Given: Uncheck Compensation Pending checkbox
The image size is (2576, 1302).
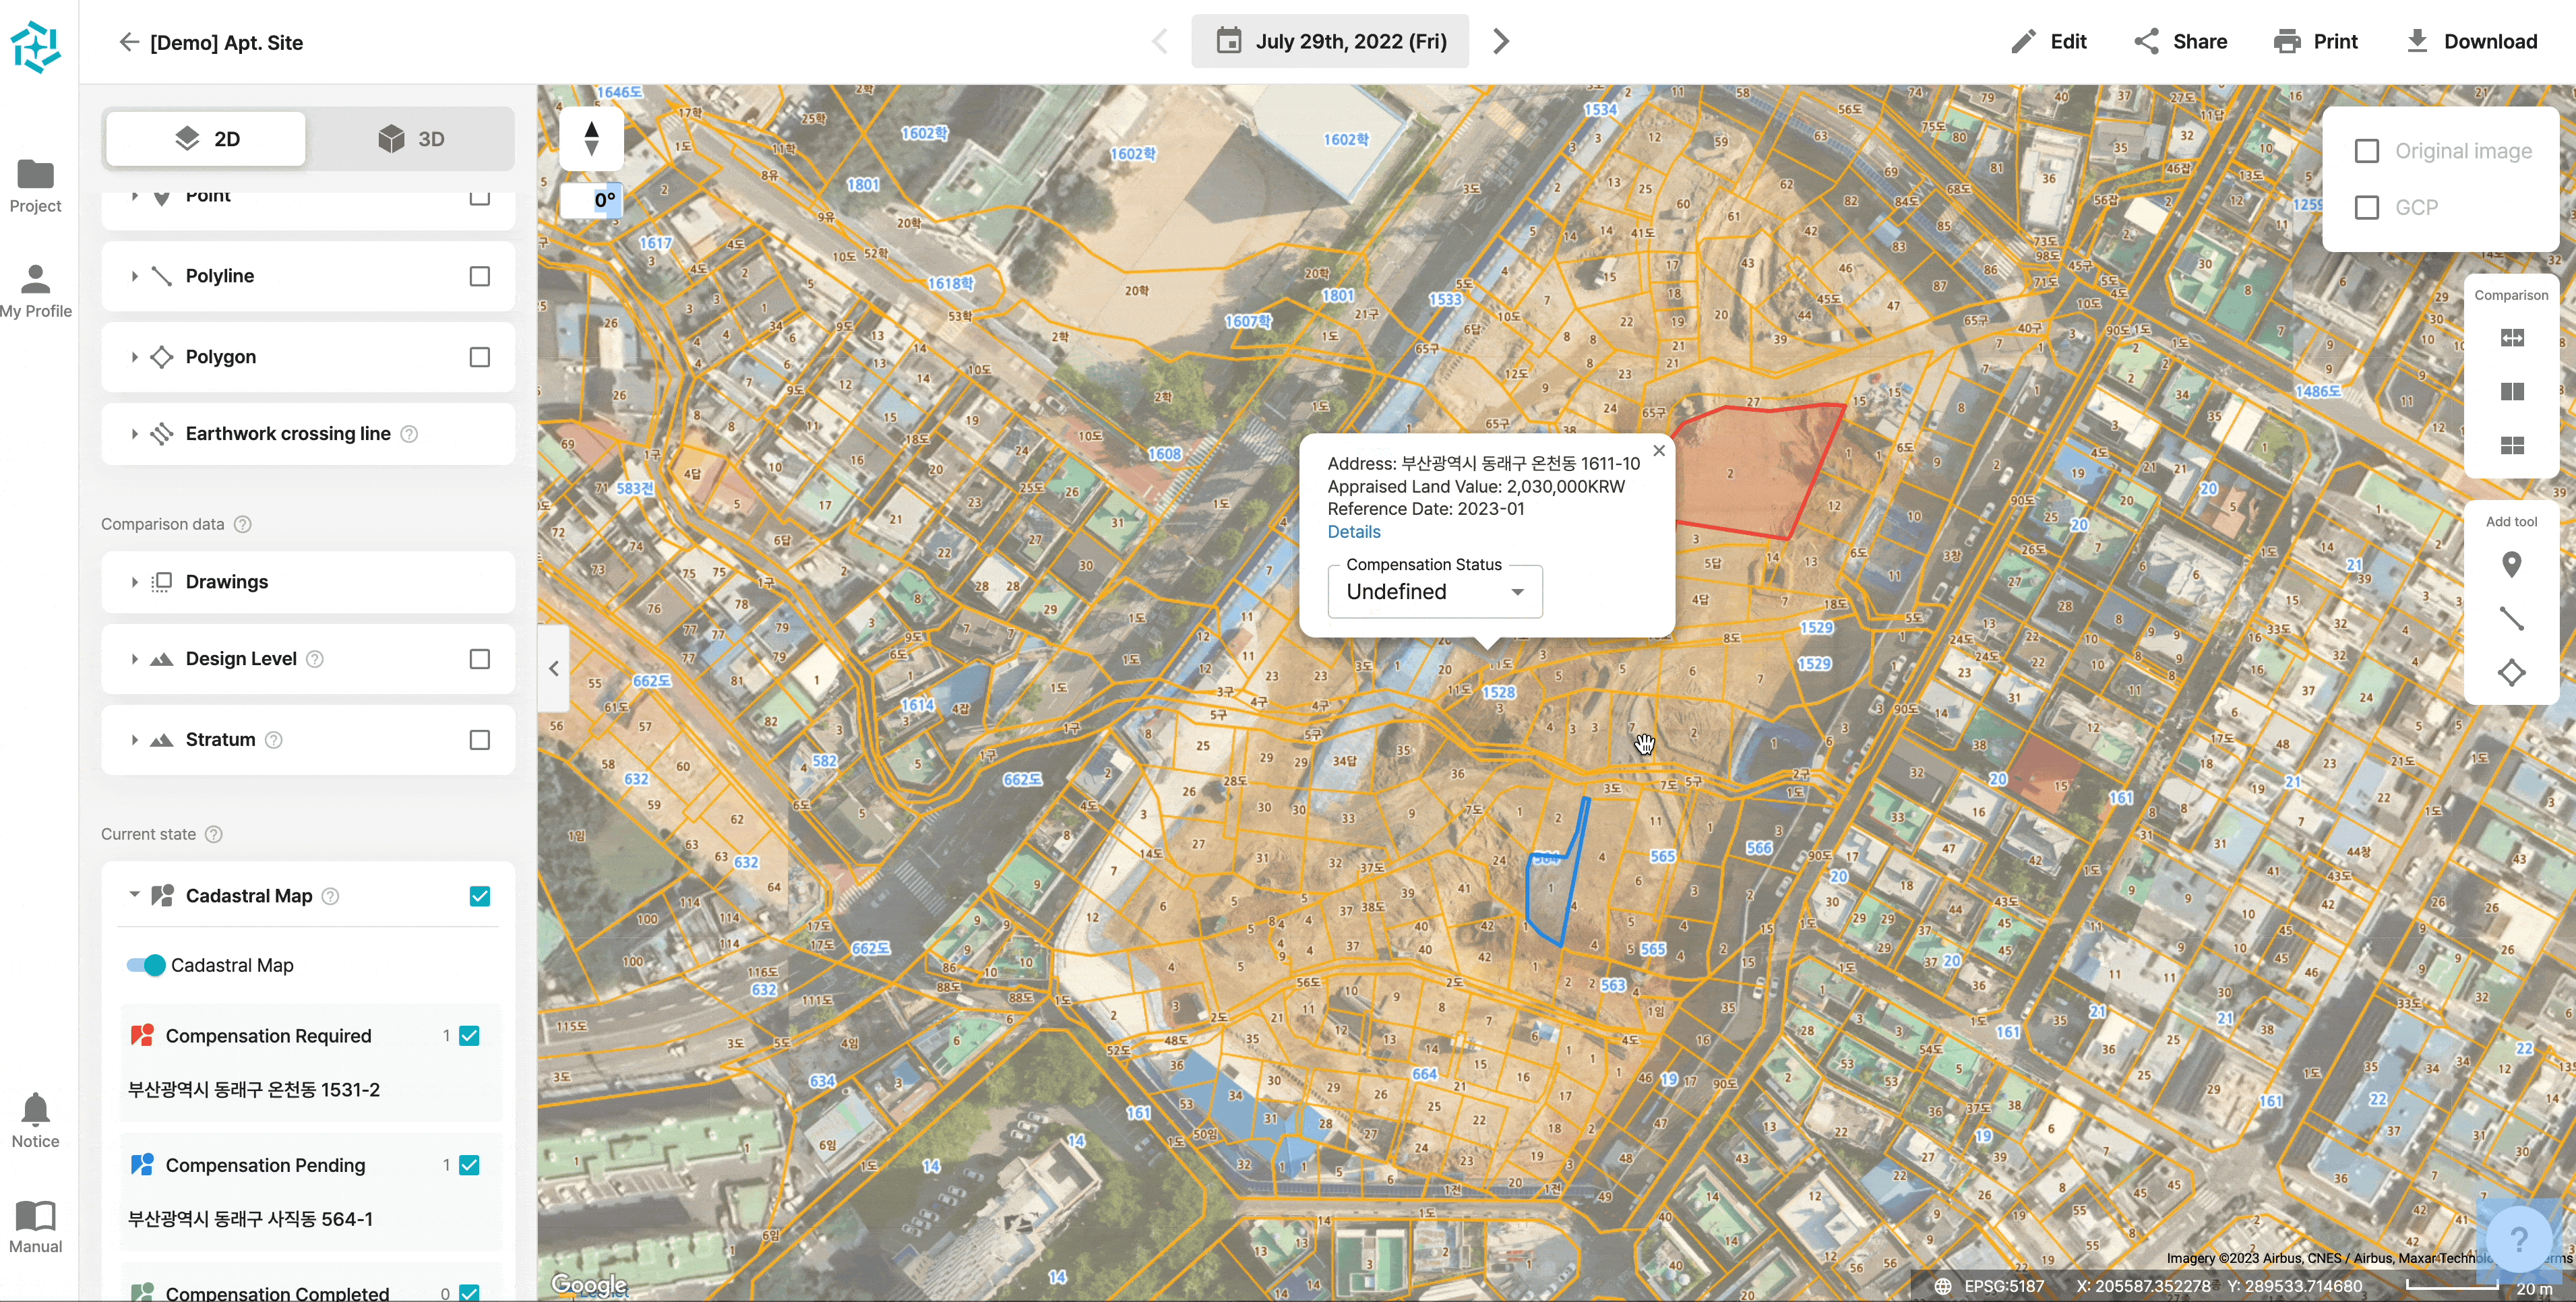Looking at the screenshot, I should point(469,1165).
